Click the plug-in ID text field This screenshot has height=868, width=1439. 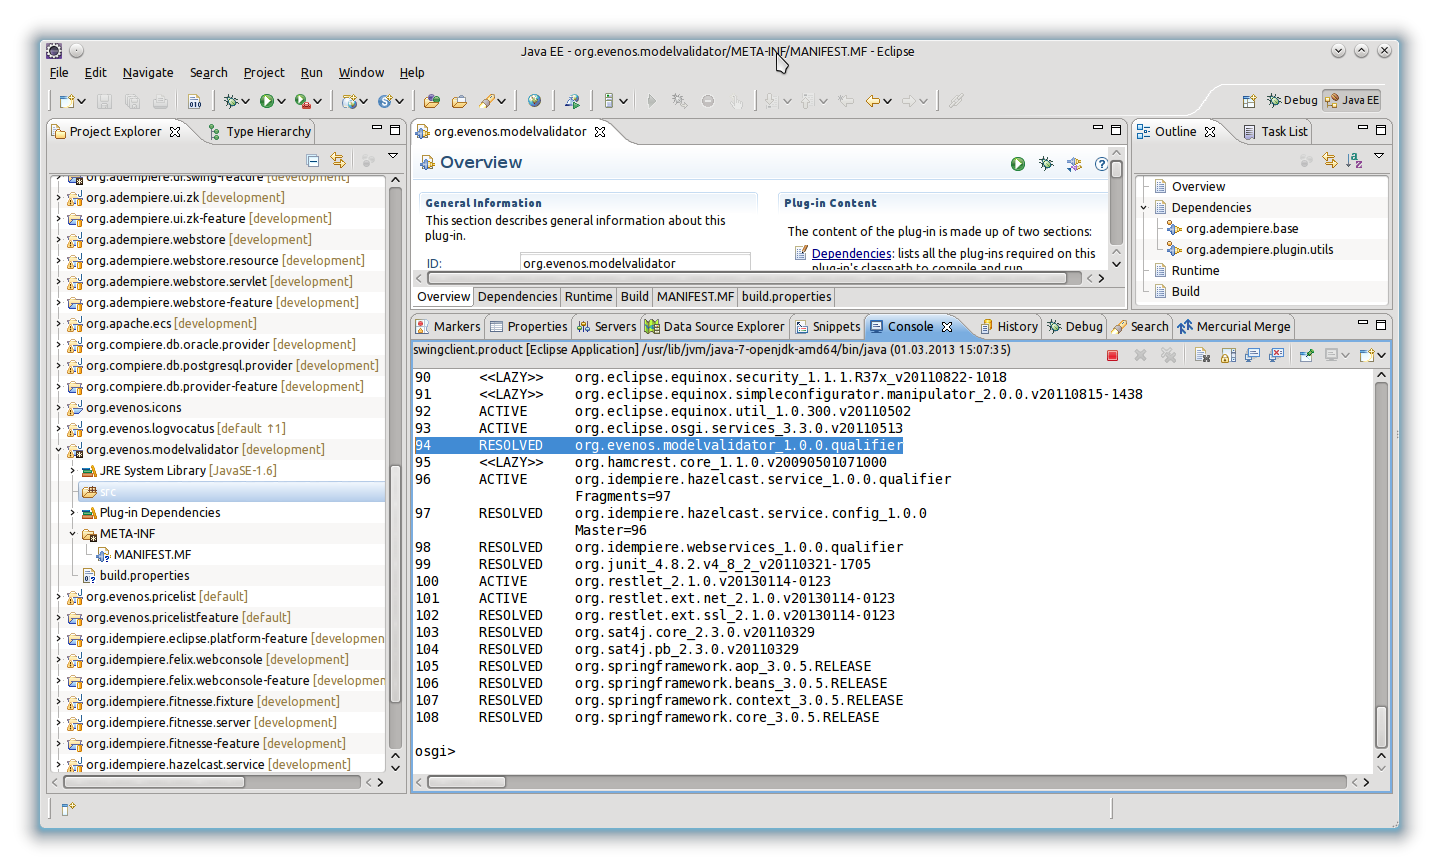[634, 263]
